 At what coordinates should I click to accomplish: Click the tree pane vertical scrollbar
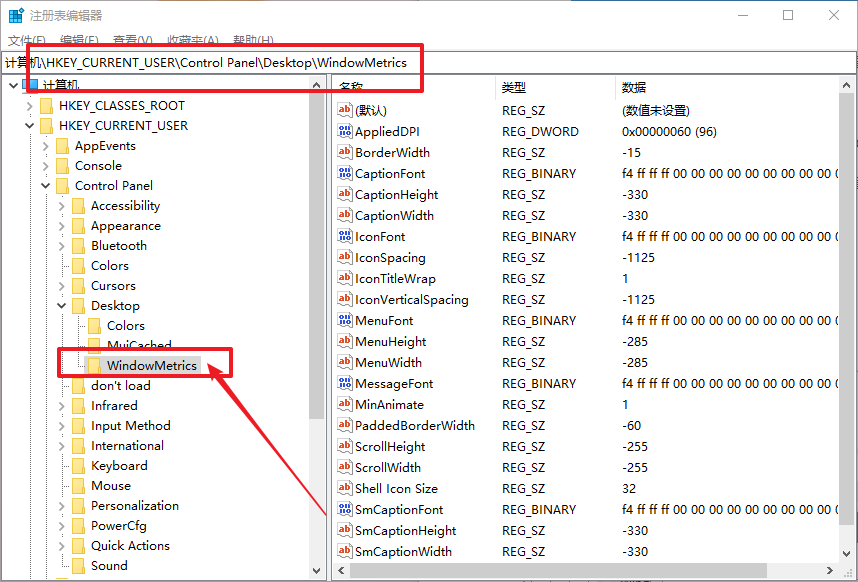[x=317, y=300]
